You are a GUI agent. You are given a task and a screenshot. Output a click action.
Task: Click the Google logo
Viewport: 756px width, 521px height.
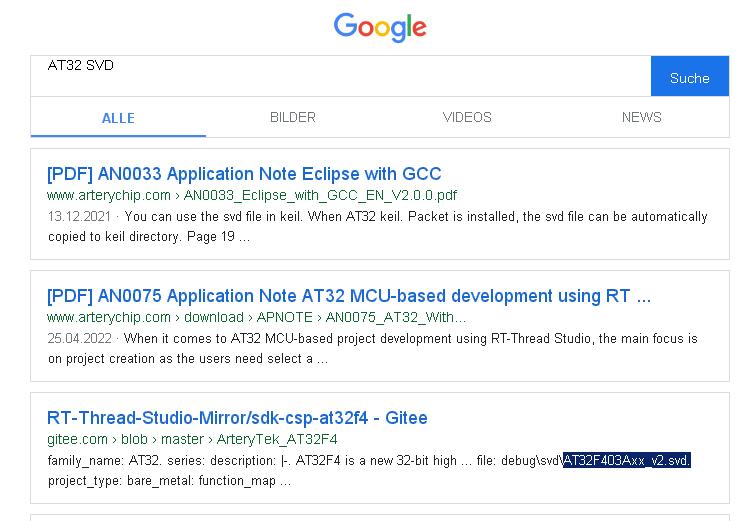(x=380, y=27)
